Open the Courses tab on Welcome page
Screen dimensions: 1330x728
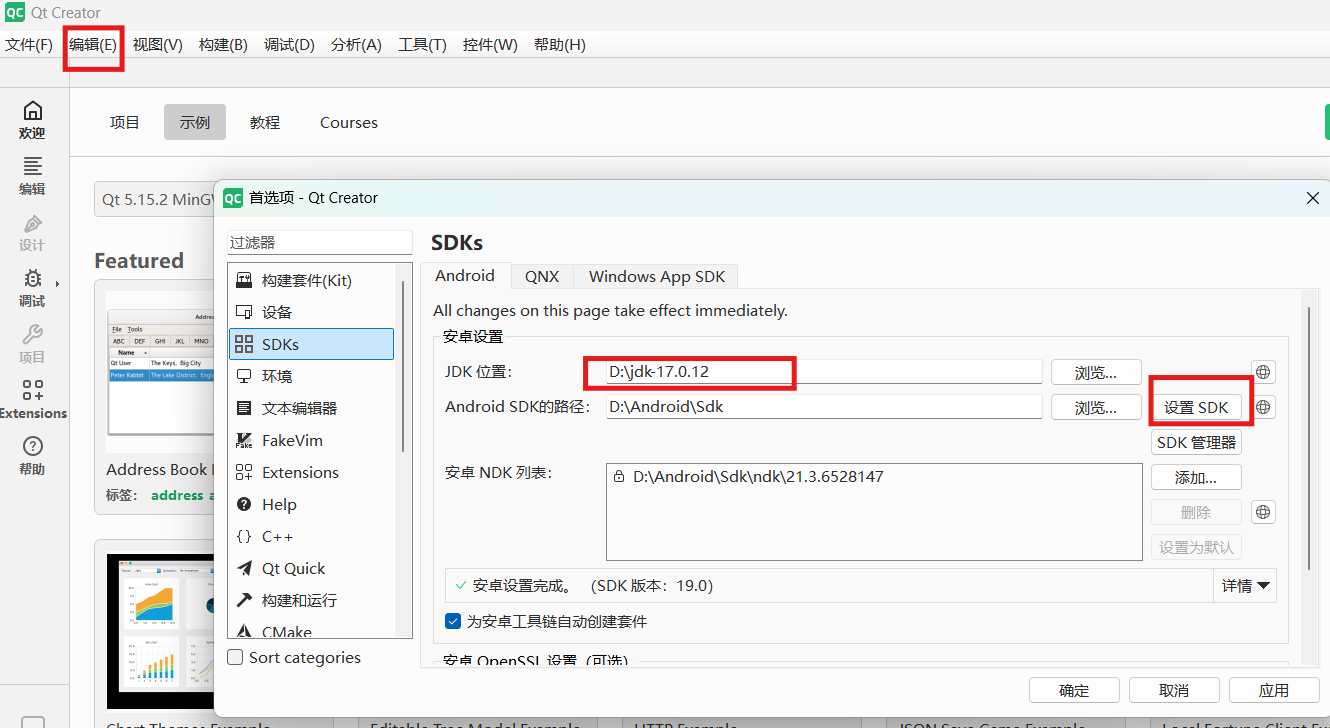click(x=349, y=122)
